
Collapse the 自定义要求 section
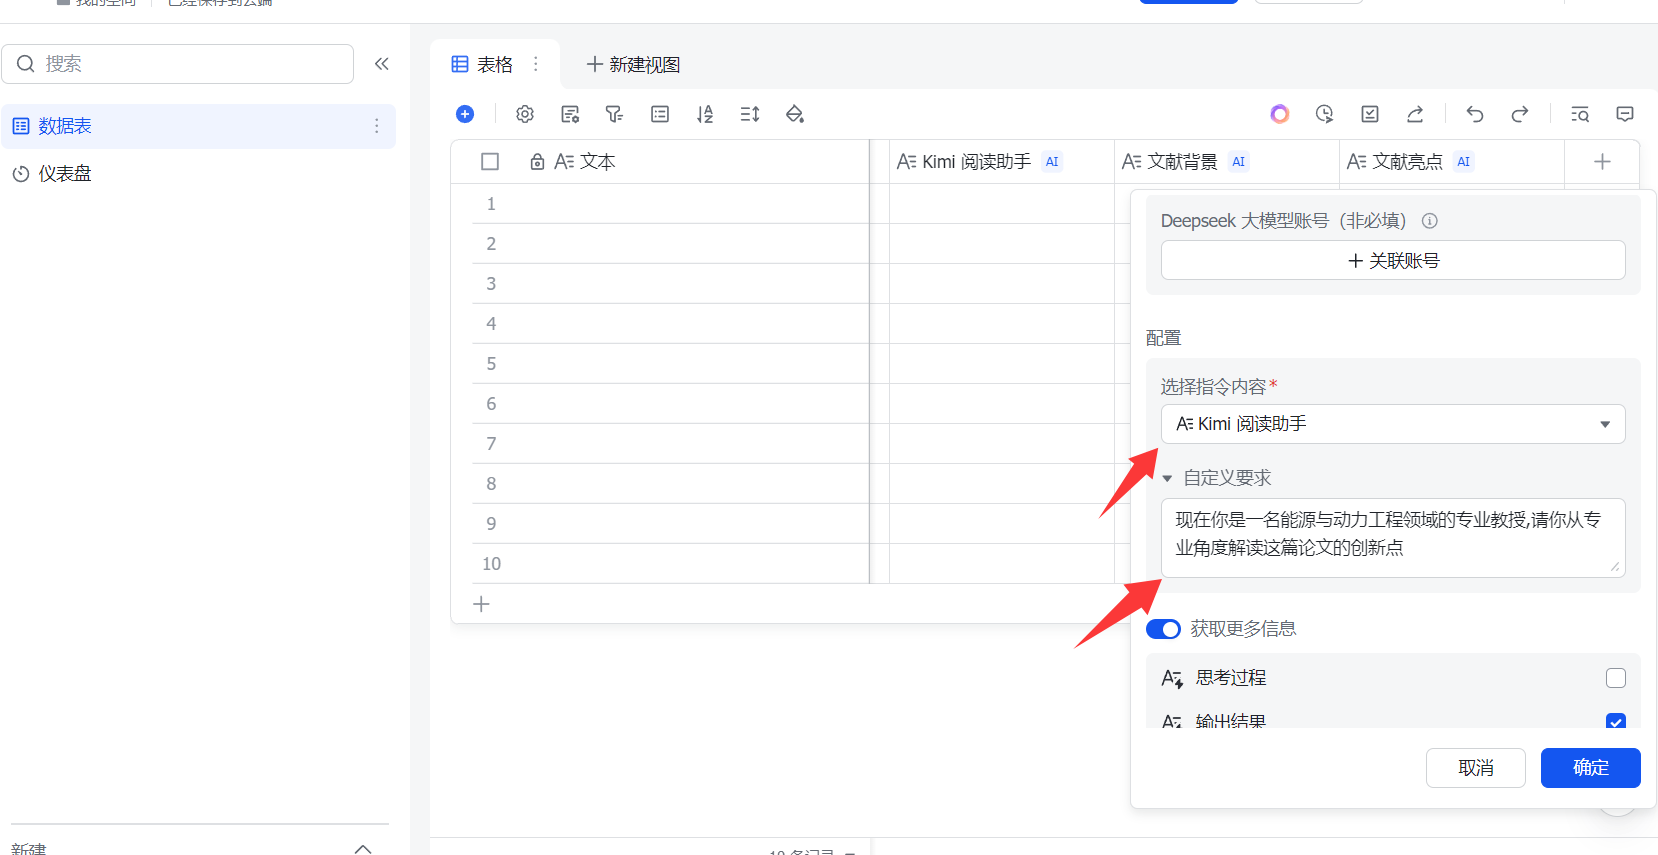tap(1167, 479)
